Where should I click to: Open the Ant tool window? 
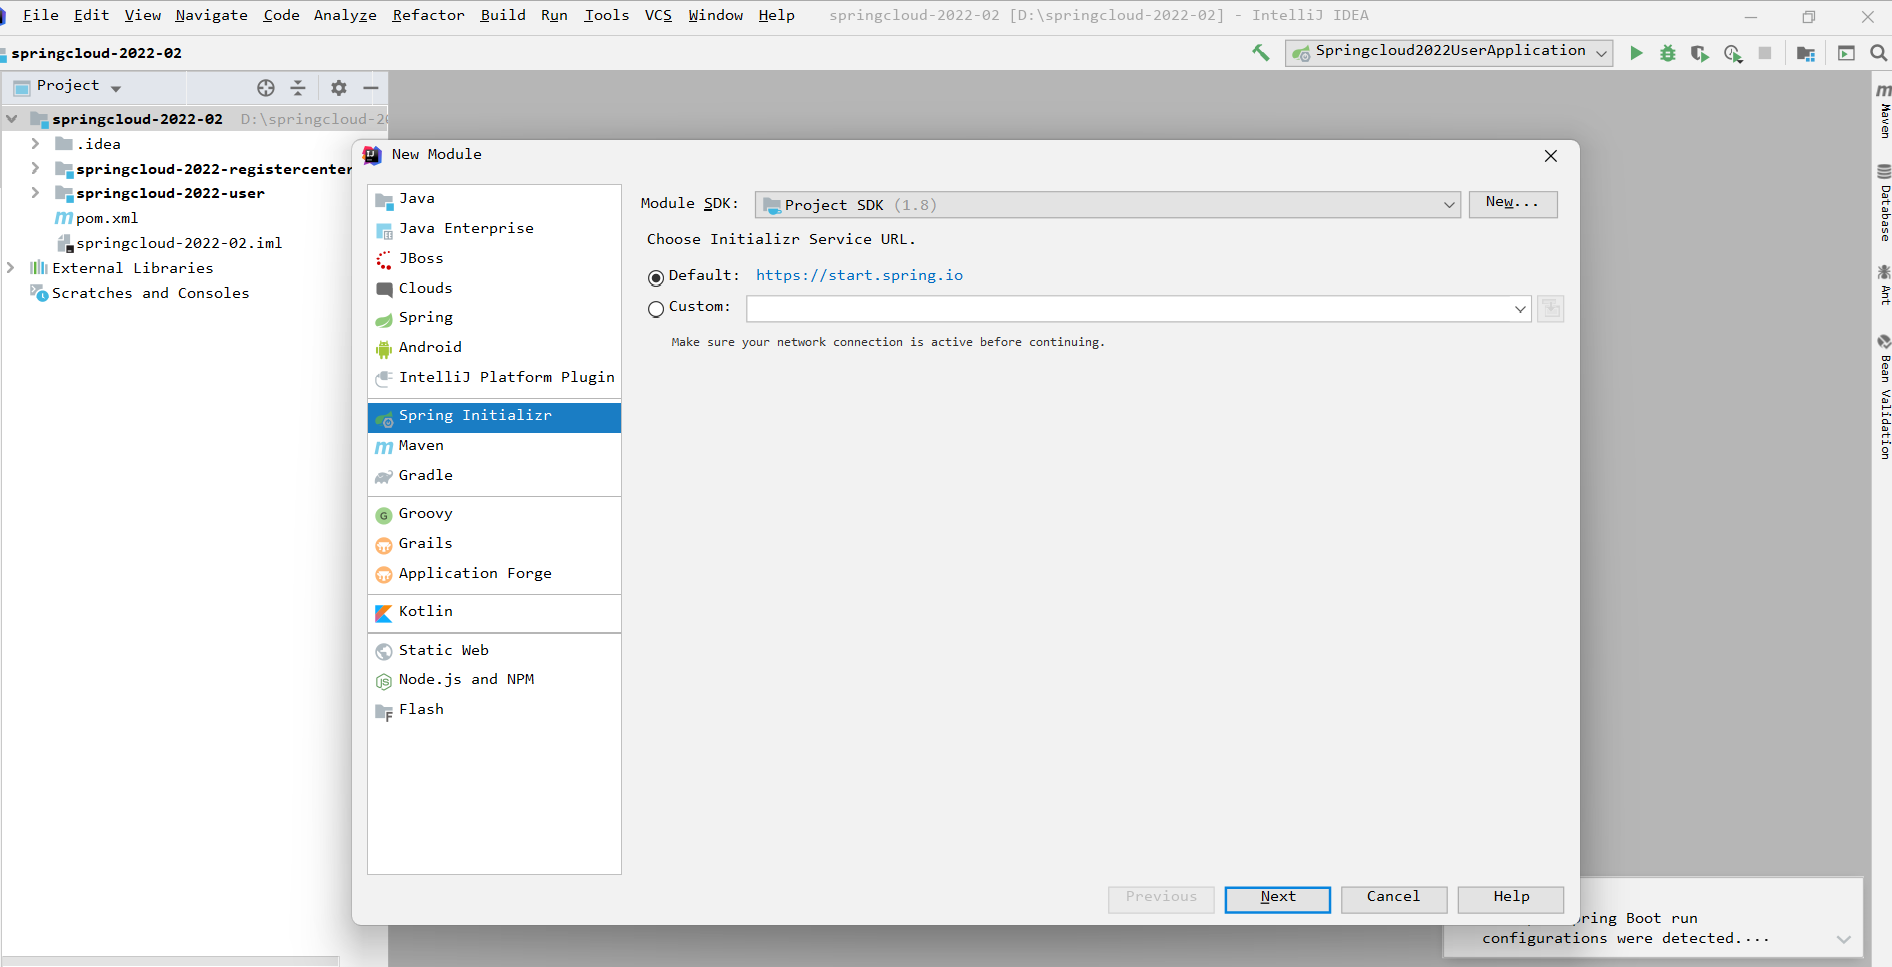click(x=1884, y=285)
